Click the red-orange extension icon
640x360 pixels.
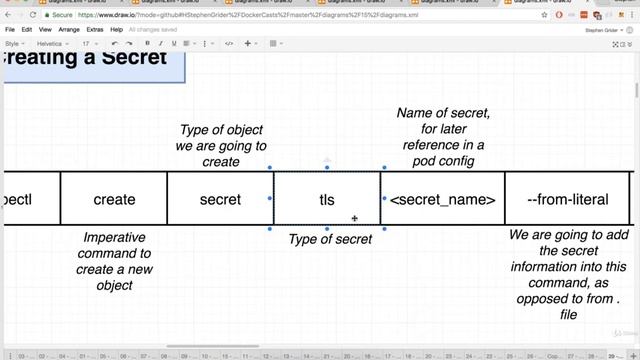coord(584,15)
